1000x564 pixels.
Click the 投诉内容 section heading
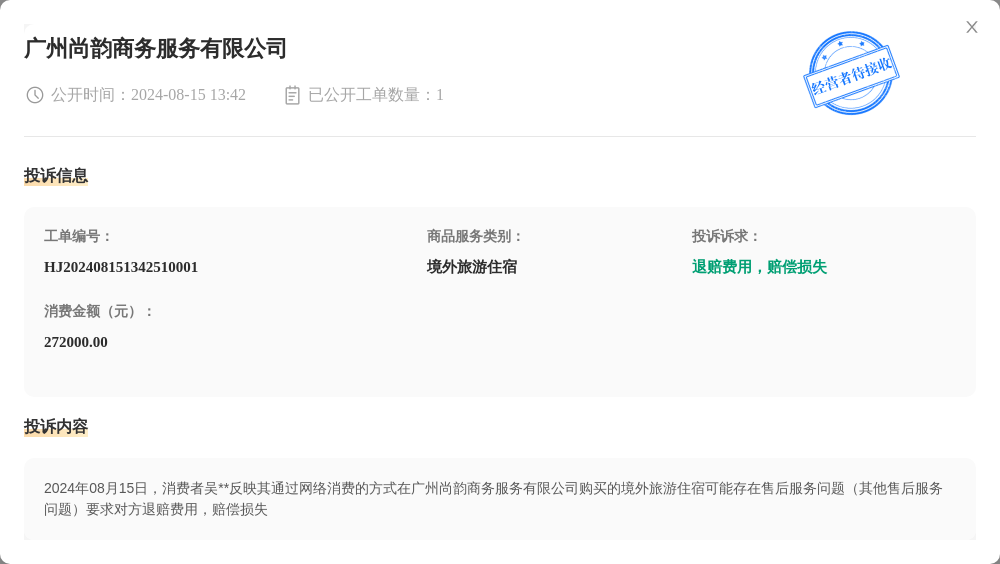pos(55,427)
